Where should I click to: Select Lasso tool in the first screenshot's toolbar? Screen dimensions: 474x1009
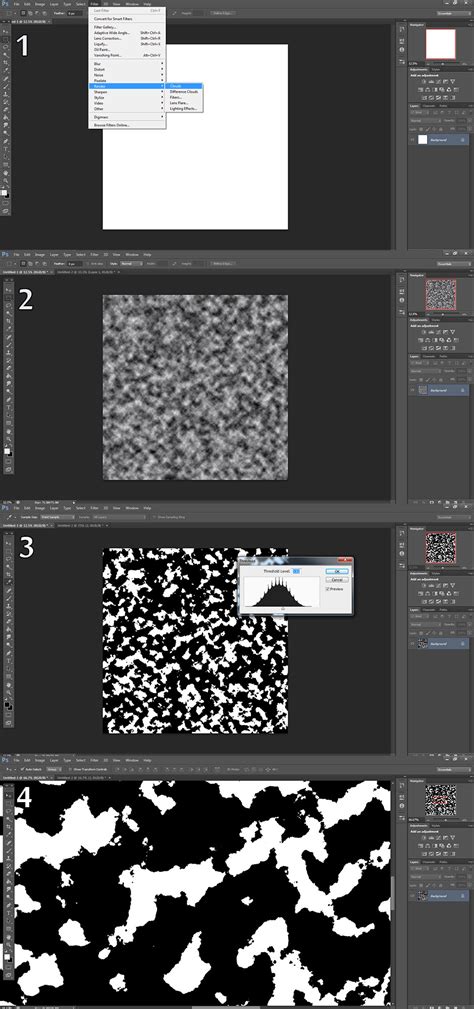click(6, 47)
